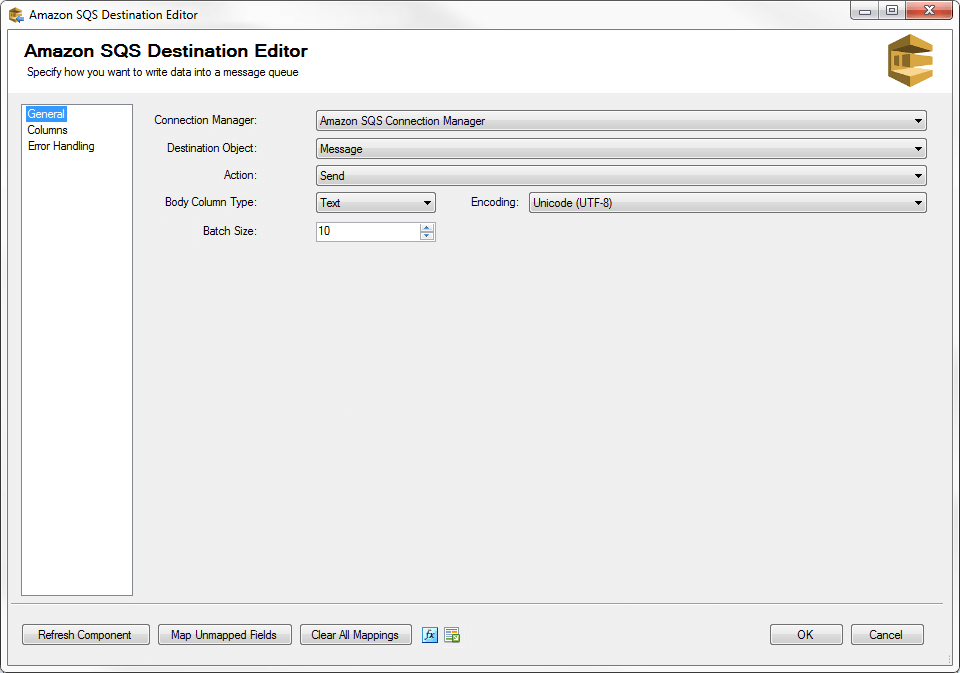Open the Destination Object dropdown
The width and height of the screenshot is (960, 673).
coord(919,148)
